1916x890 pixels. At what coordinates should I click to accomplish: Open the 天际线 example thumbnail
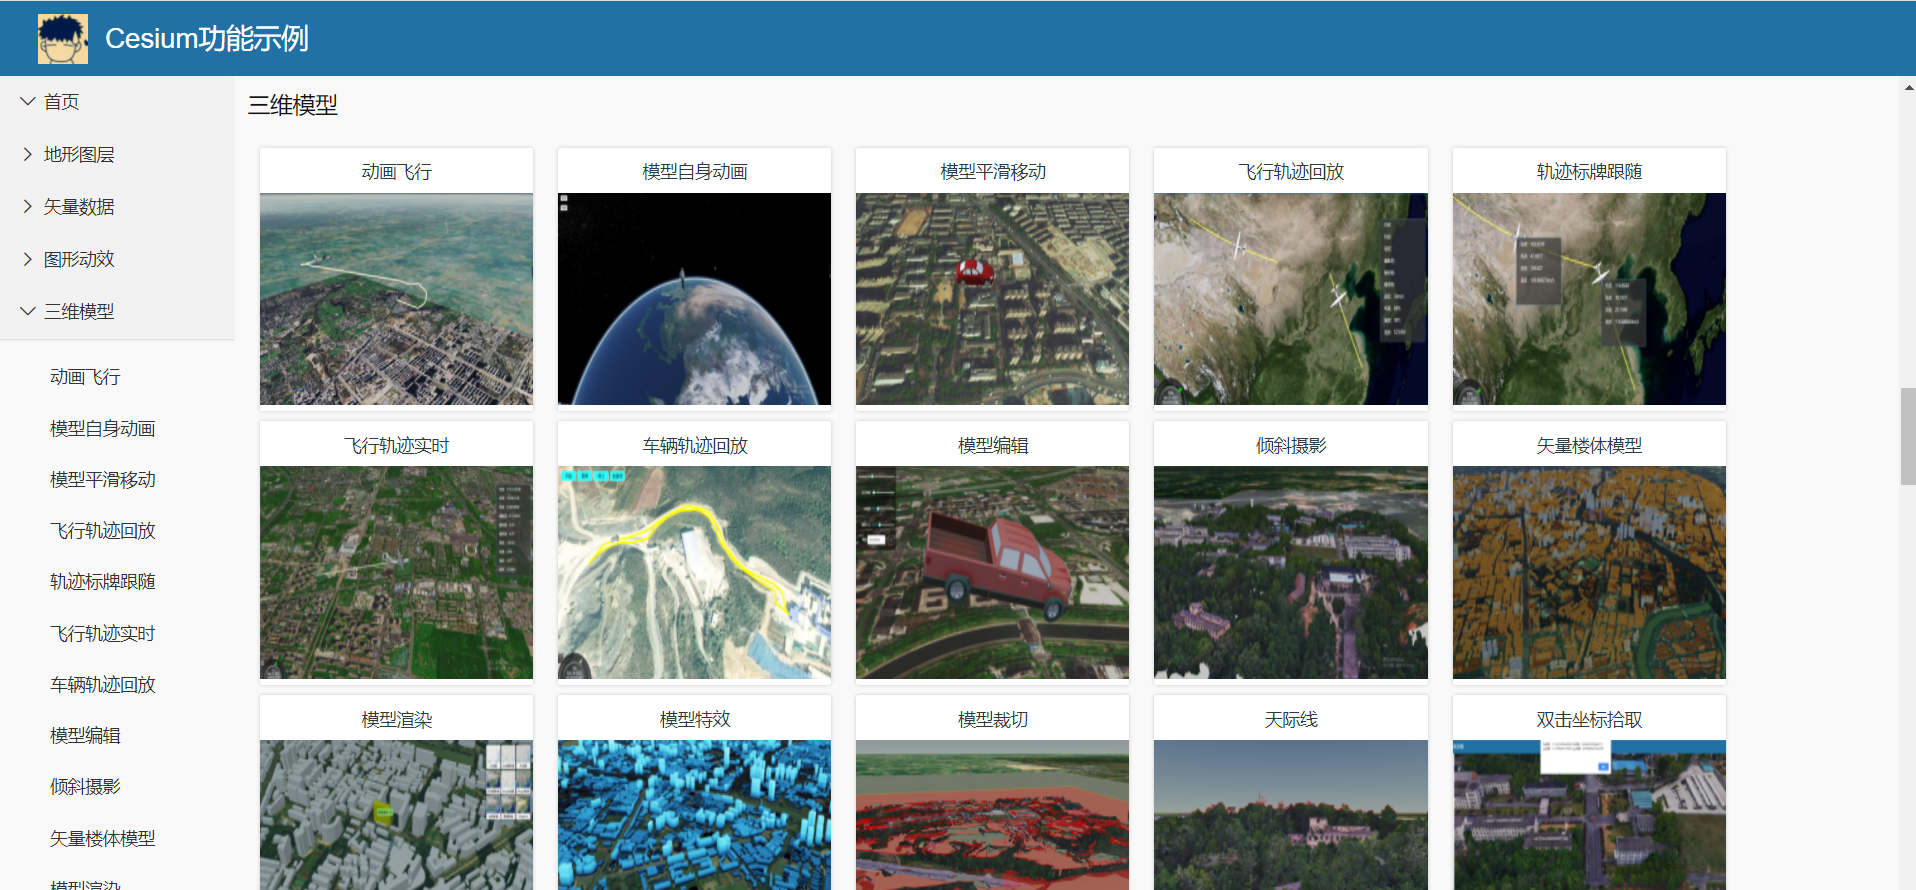[1290, 814]
